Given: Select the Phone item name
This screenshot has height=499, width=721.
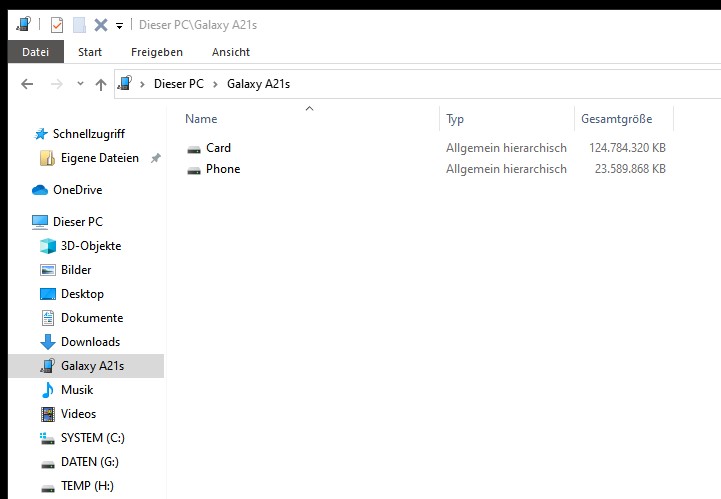Looking at the screenshot, I should click(223, 169).
